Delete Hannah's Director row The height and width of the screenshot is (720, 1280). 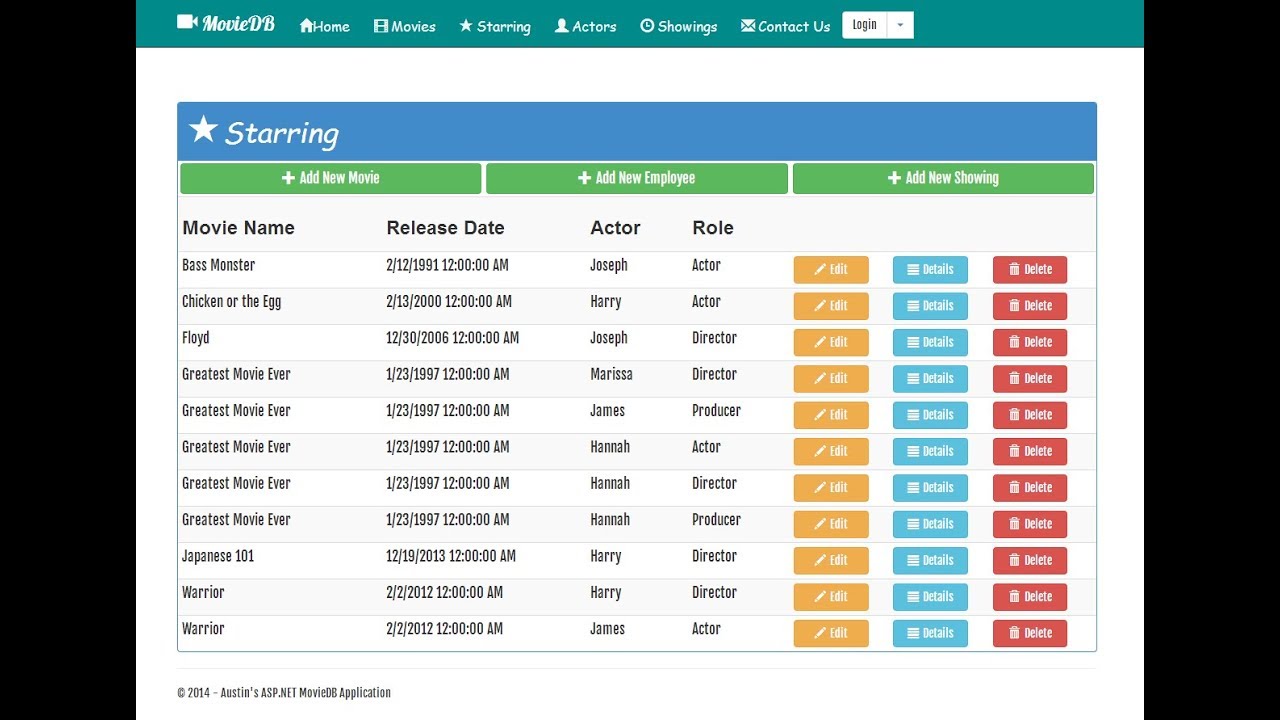point(1030,488)
